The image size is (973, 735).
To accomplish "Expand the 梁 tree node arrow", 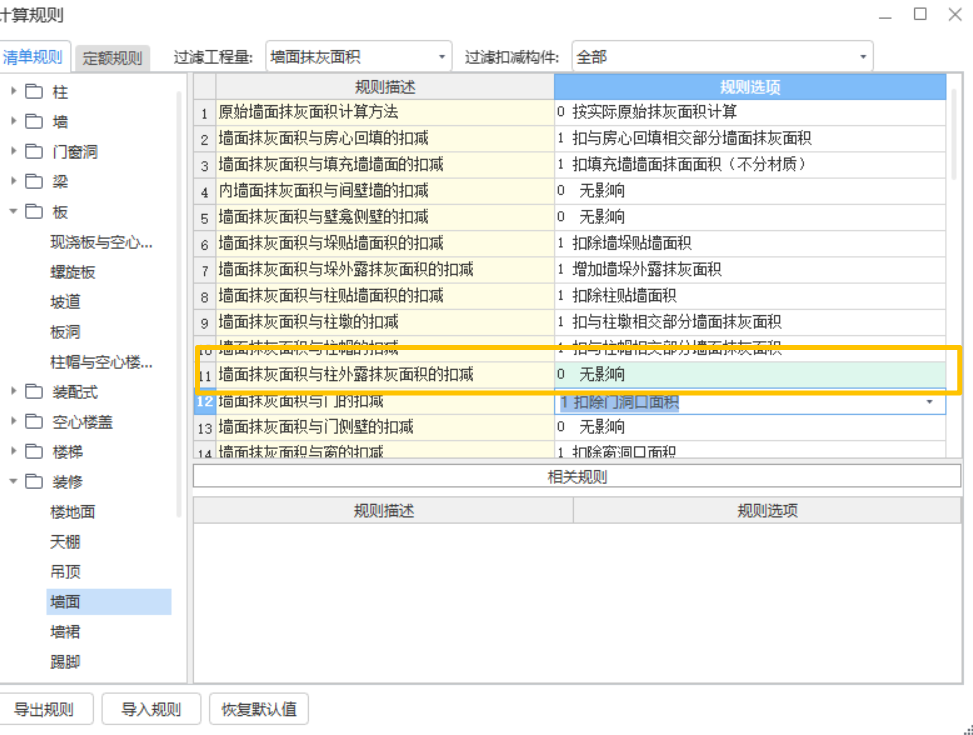I will tap(13, 181).
